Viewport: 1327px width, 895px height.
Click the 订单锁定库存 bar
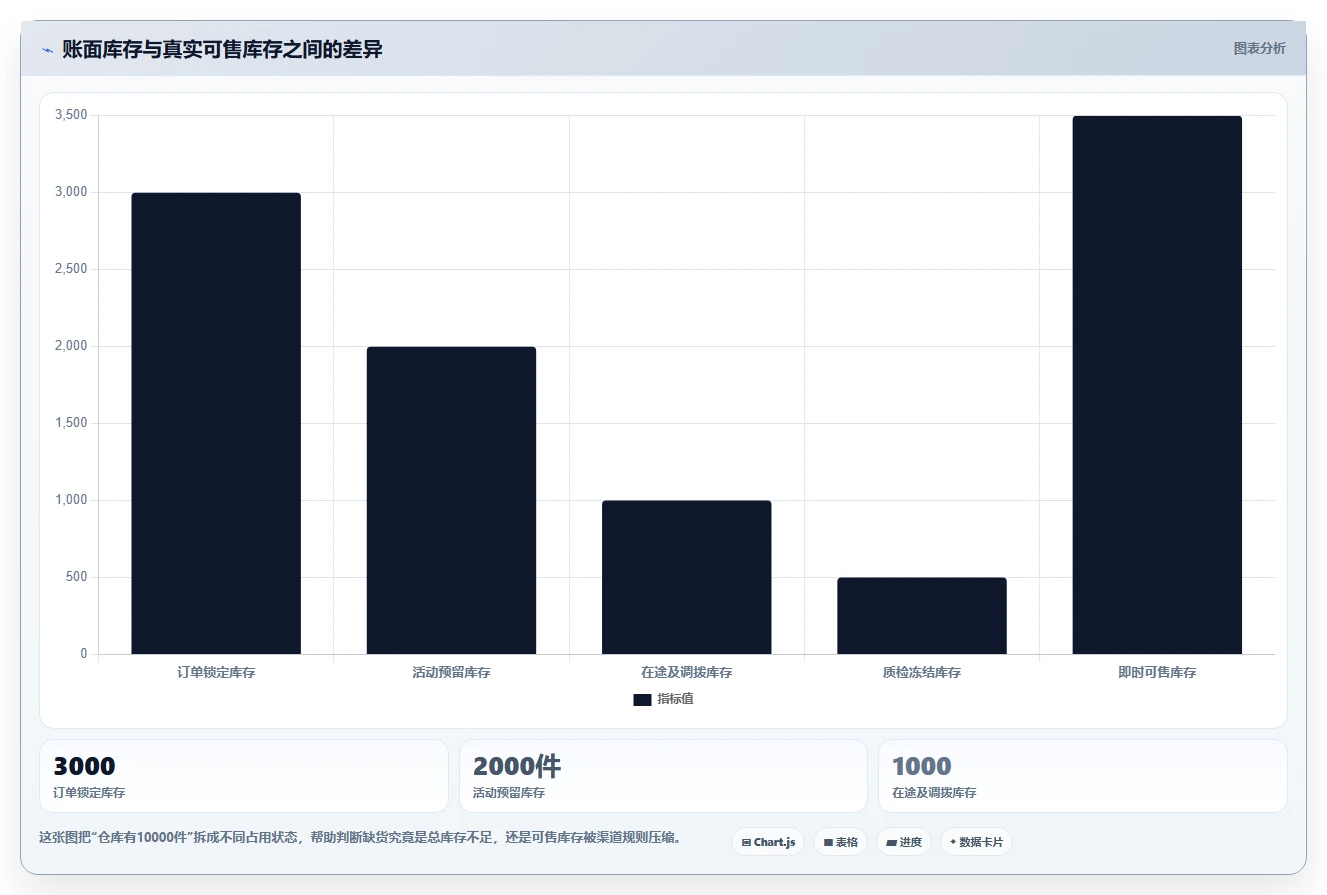216,423
